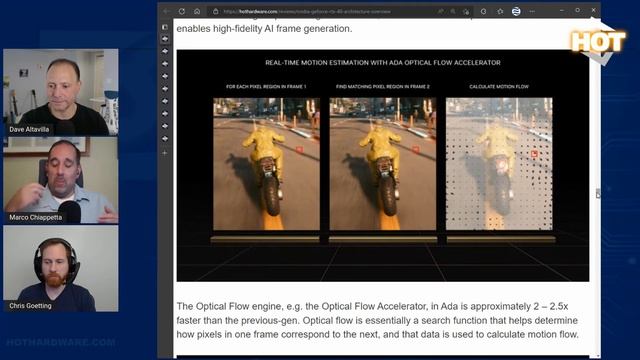640x360 pixels.
Task: Open the browser home page icon
Action: click(197, 11)
